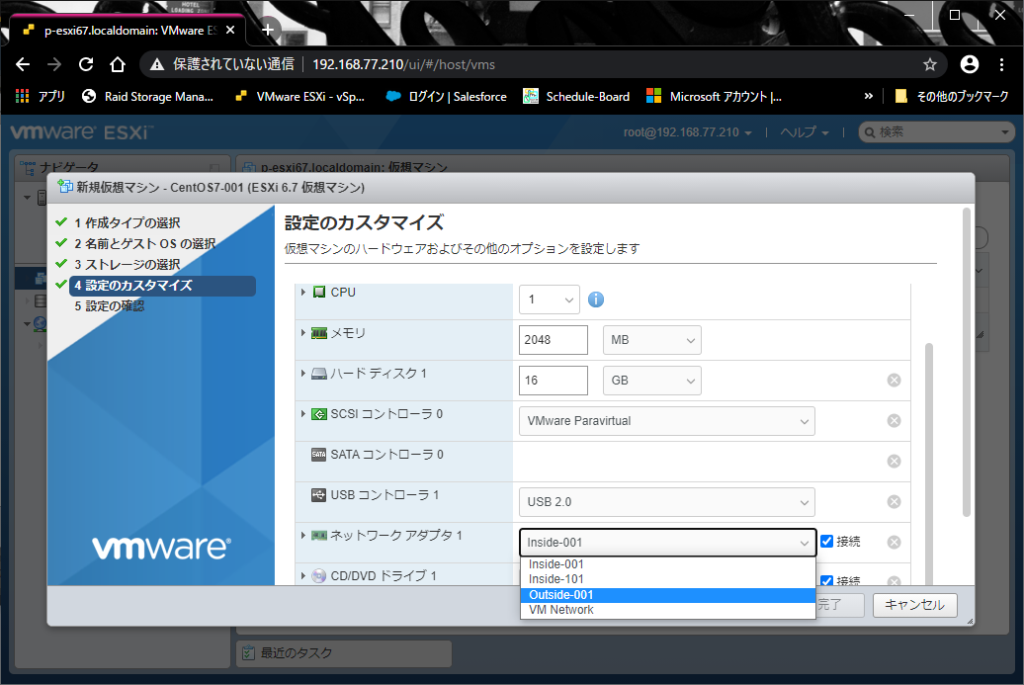Open Schedule-Board bookmark

pos(577,97)
